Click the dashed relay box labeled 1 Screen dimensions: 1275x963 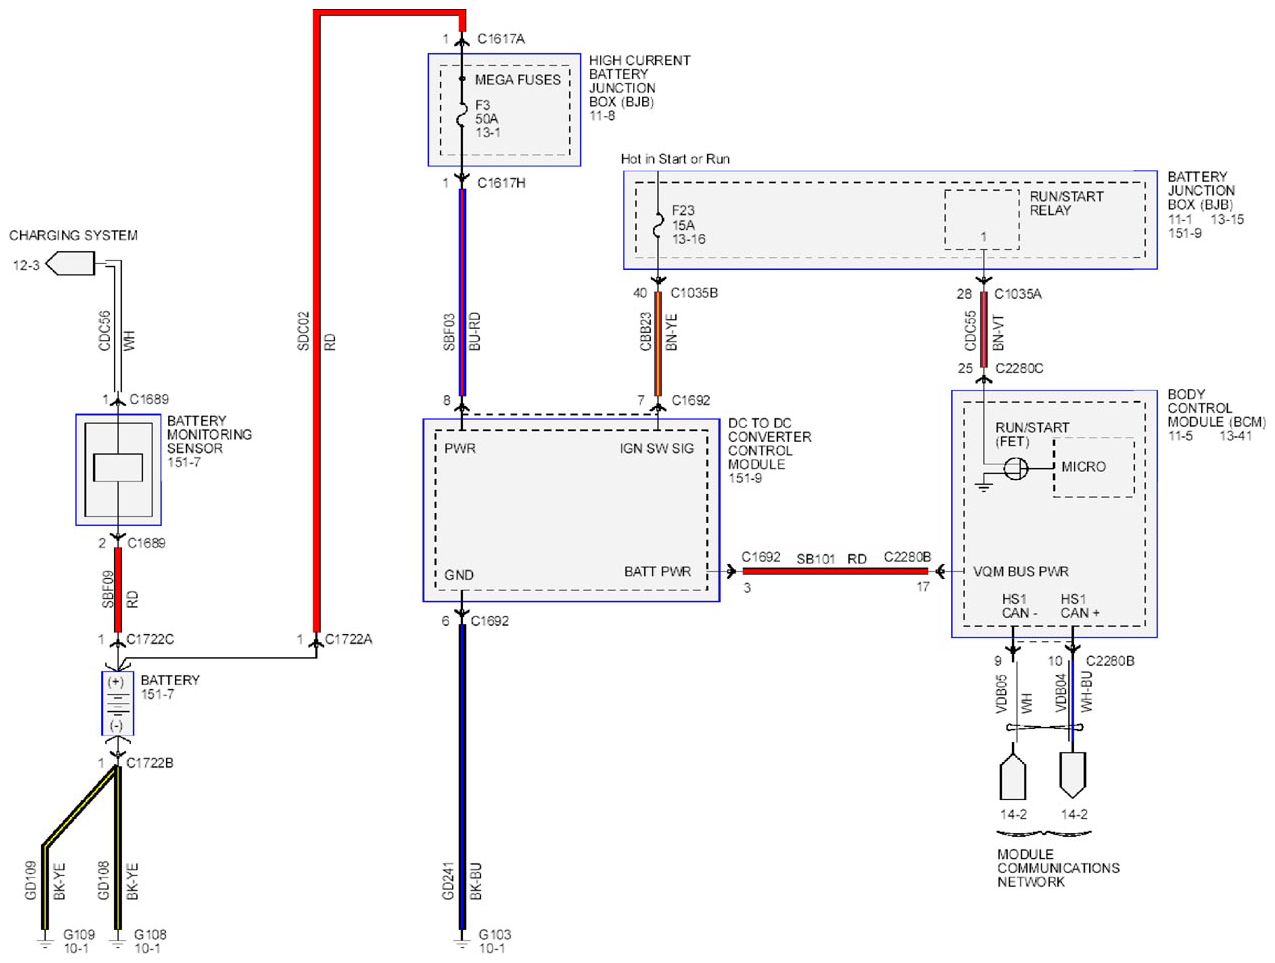click(x=982, y=219)
